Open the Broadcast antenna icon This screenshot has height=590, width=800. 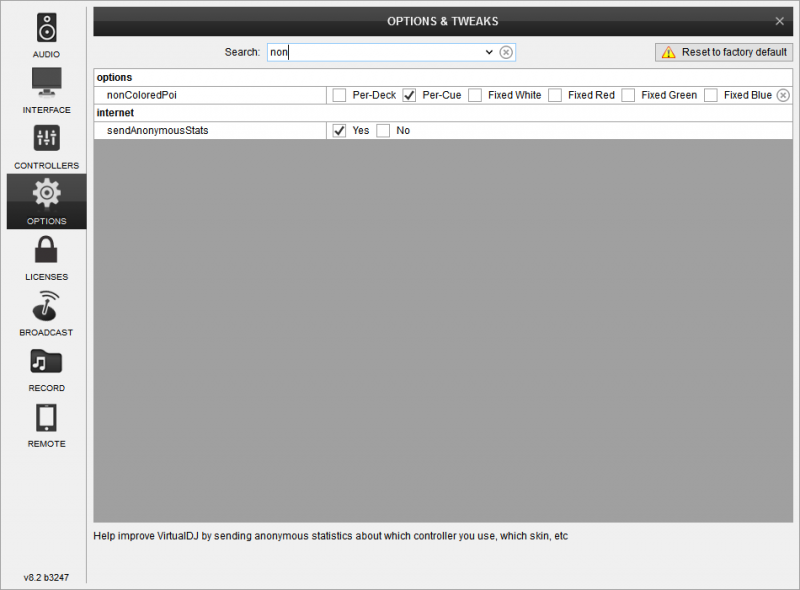(x=46, y=306)
